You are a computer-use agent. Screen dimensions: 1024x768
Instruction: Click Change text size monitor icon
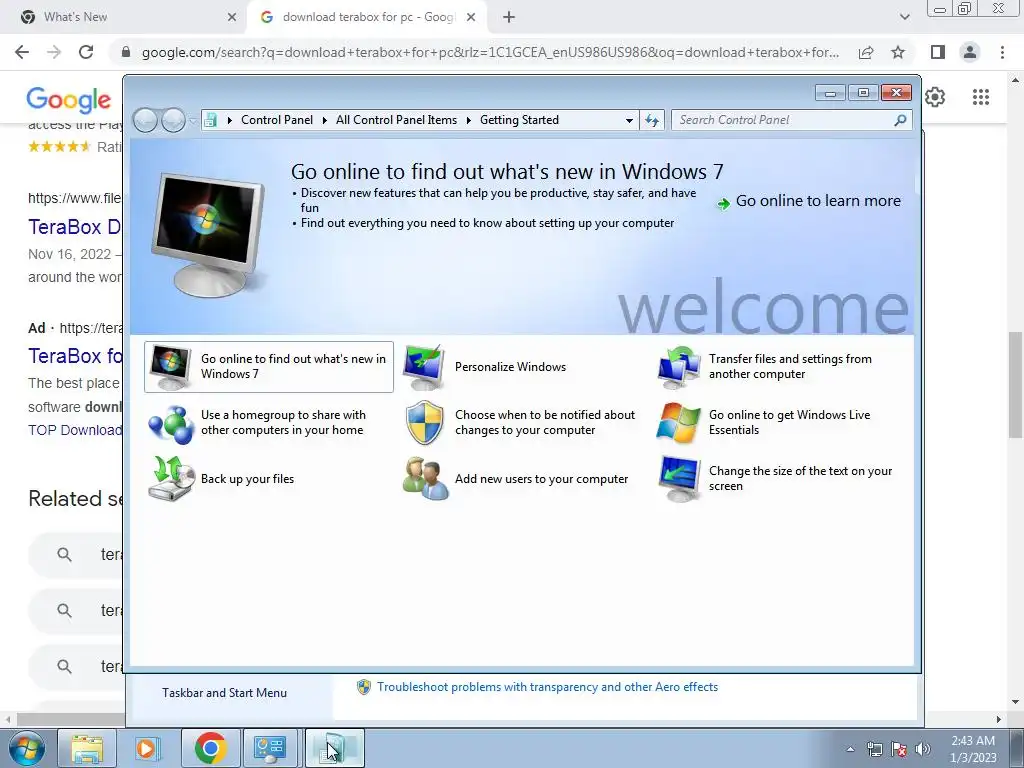point(679,479)
